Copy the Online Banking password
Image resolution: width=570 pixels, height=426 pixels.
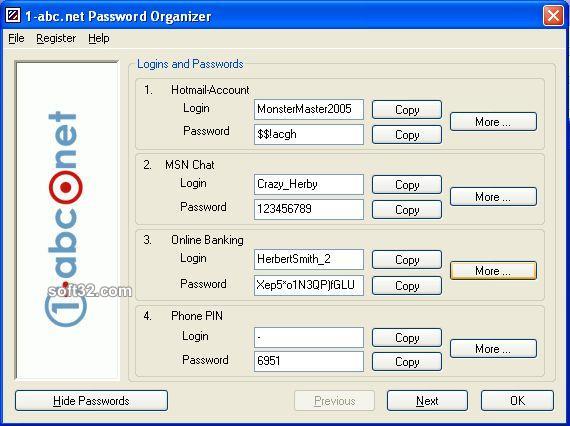click(407, 286)
